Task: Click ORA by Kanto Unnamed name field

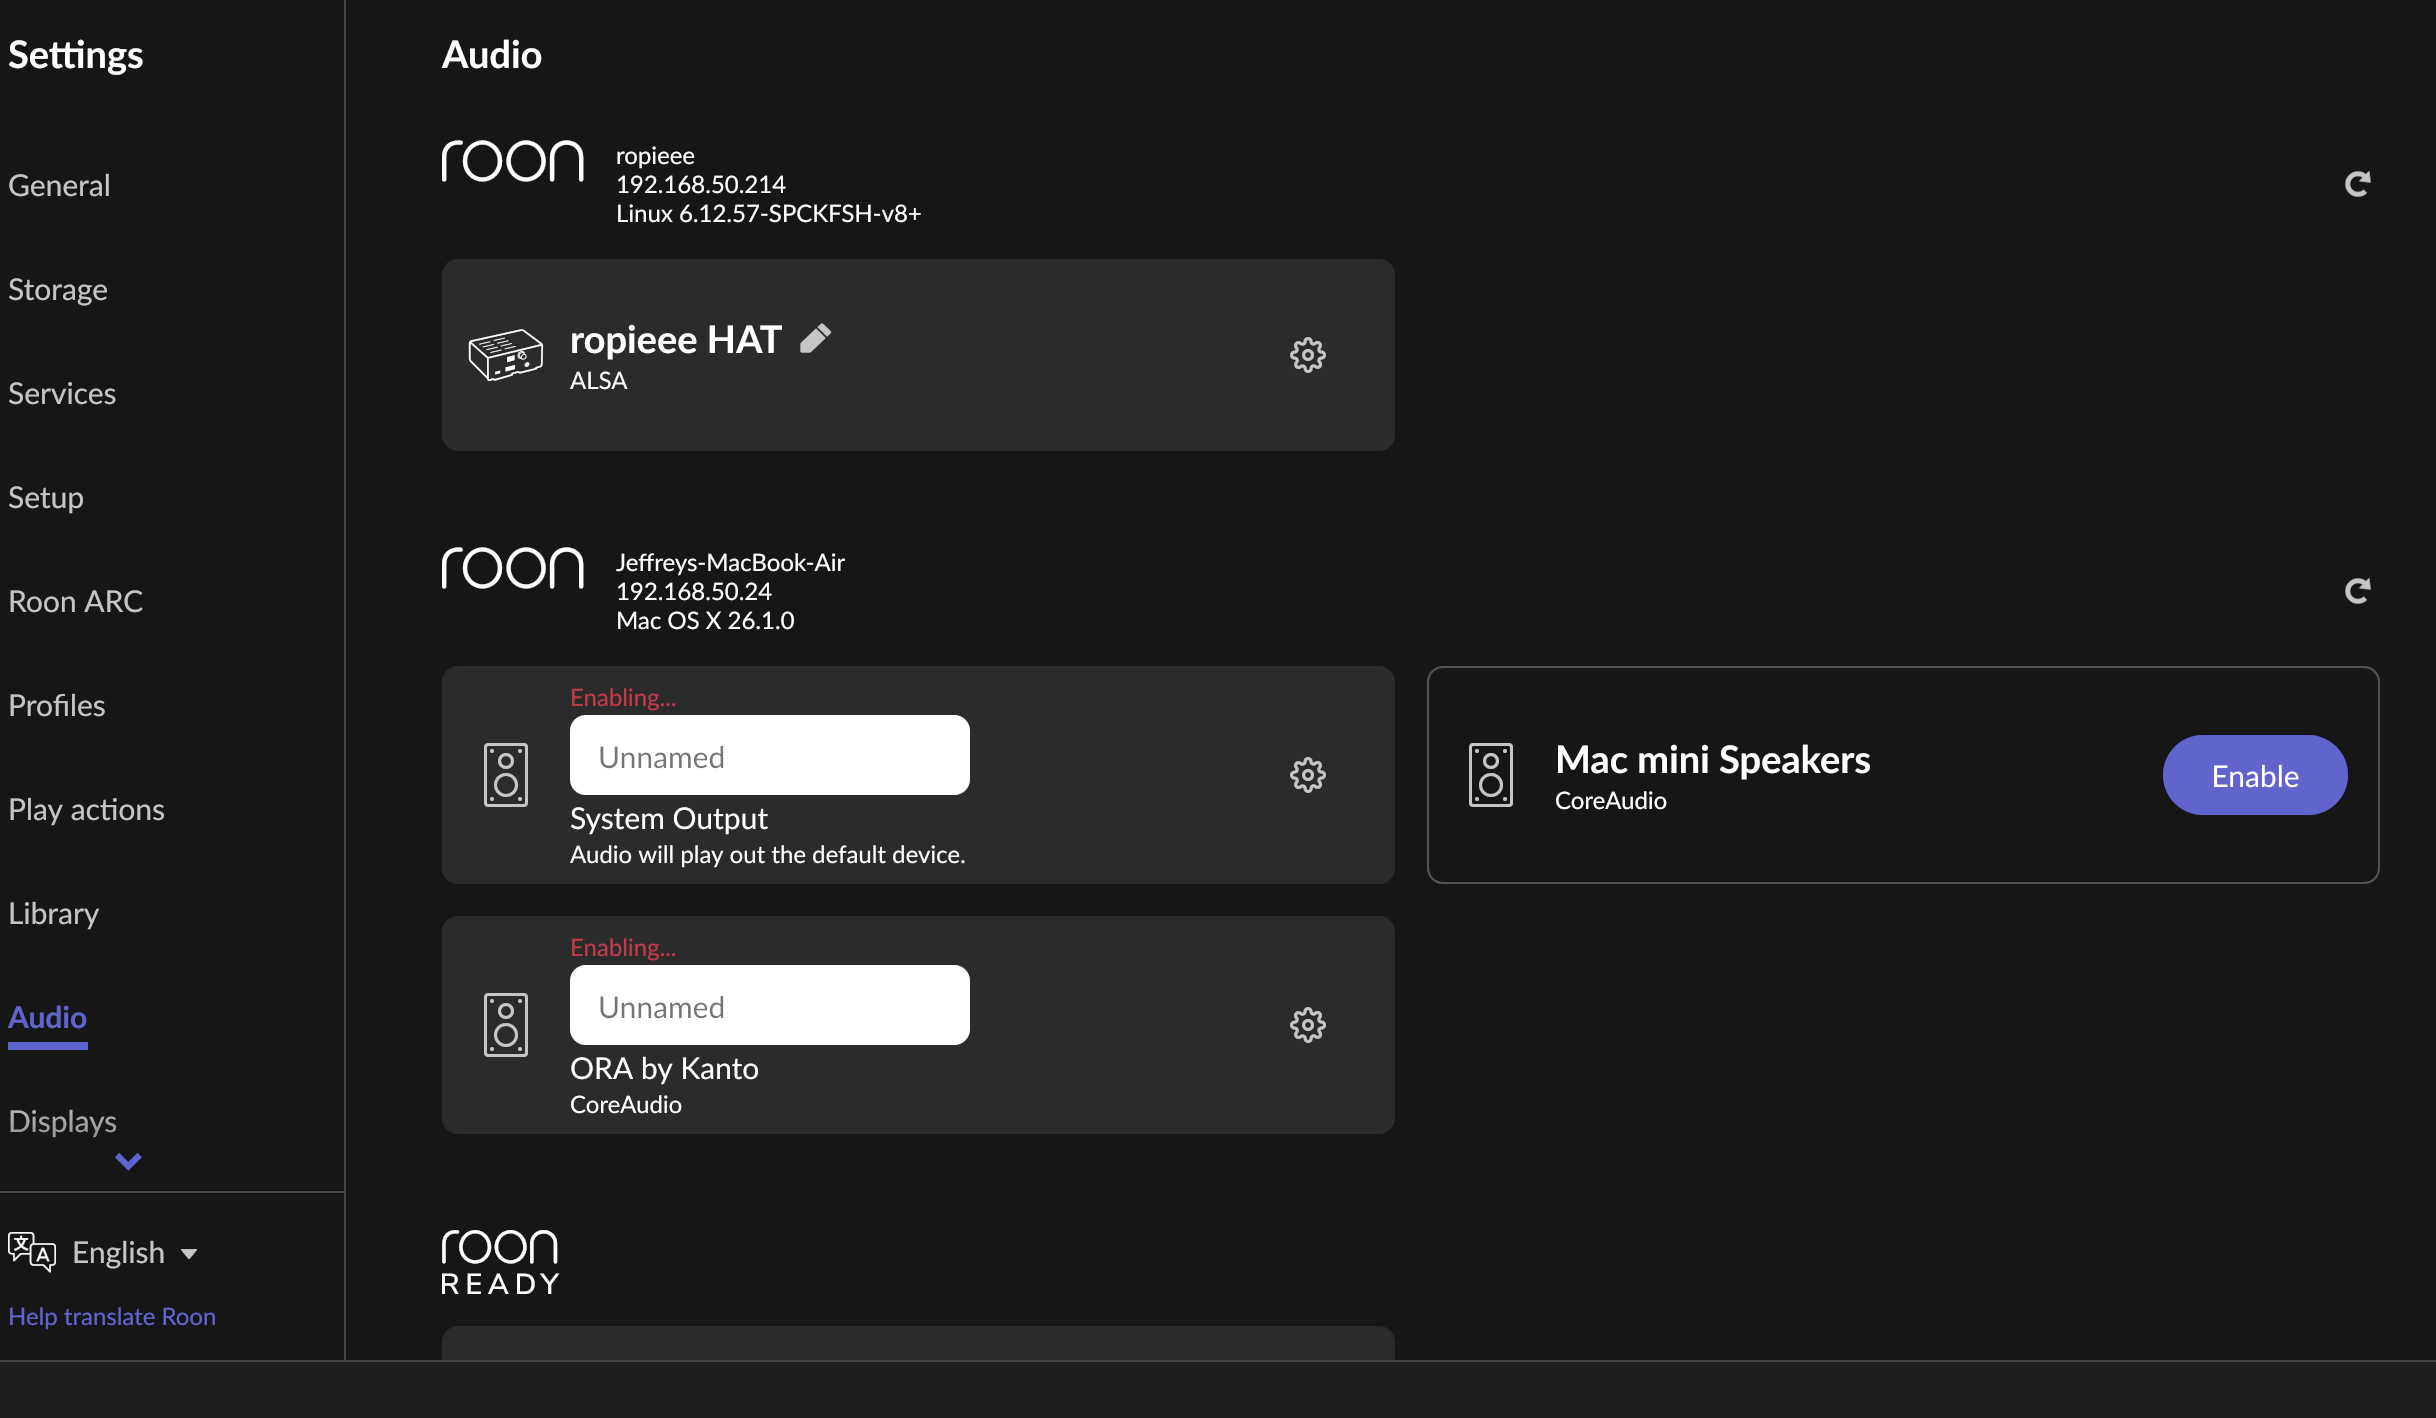Action: [x=769, y=1006]
